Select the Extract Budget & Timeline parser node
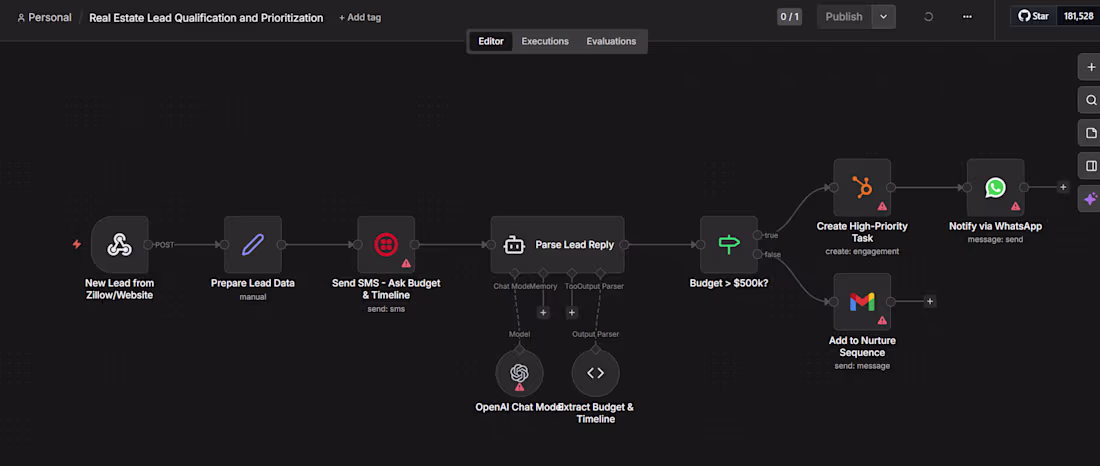 point(596,373)
